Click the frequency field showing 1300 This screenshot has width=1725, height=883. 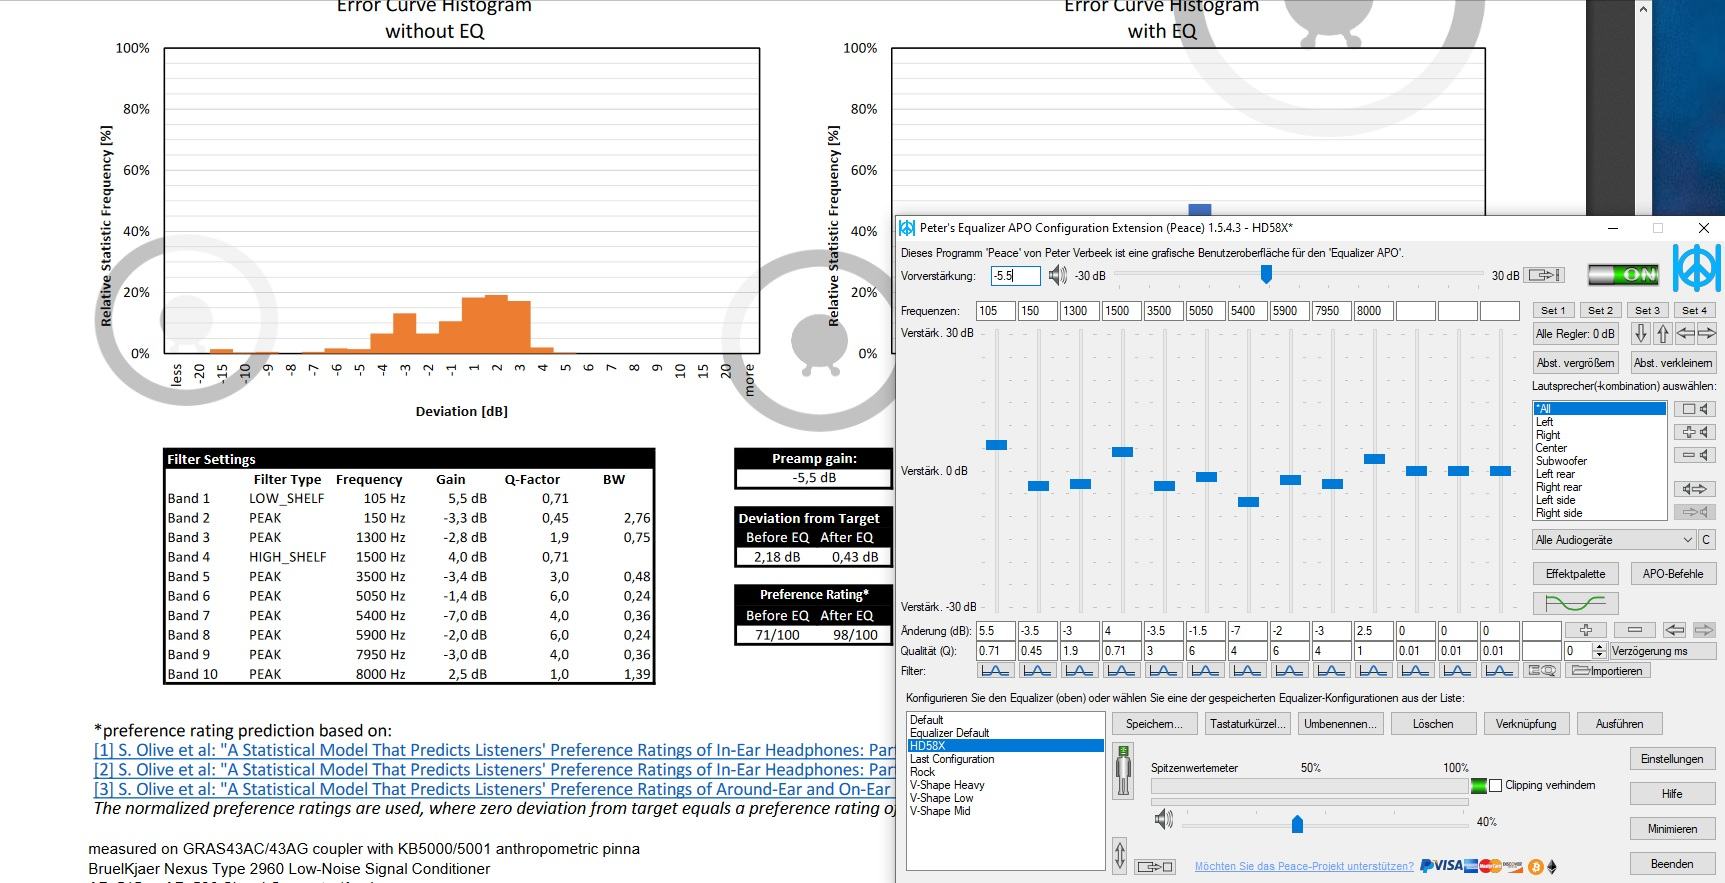pyautogui.click(x=1079, y=311)
